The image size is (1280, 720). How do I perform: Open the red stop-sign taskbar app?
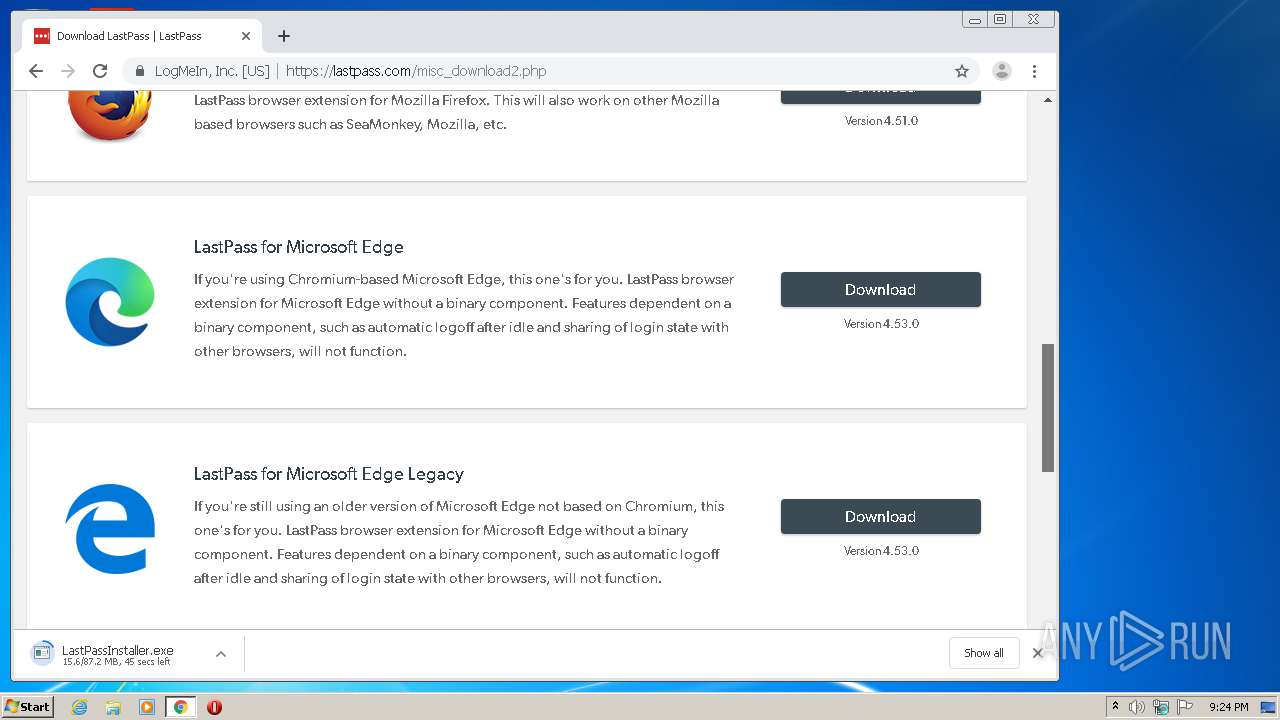(x=214, y=707)
